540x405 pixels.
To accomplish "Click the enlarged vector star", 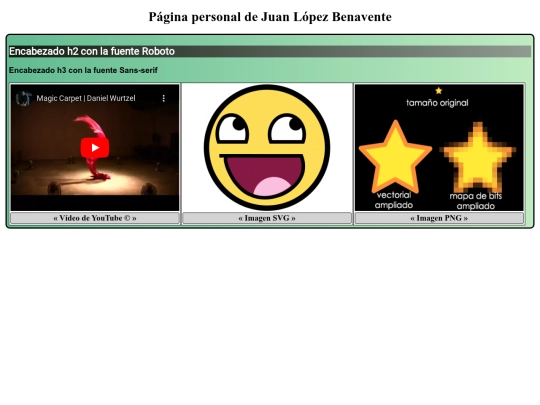I will 395,157.
